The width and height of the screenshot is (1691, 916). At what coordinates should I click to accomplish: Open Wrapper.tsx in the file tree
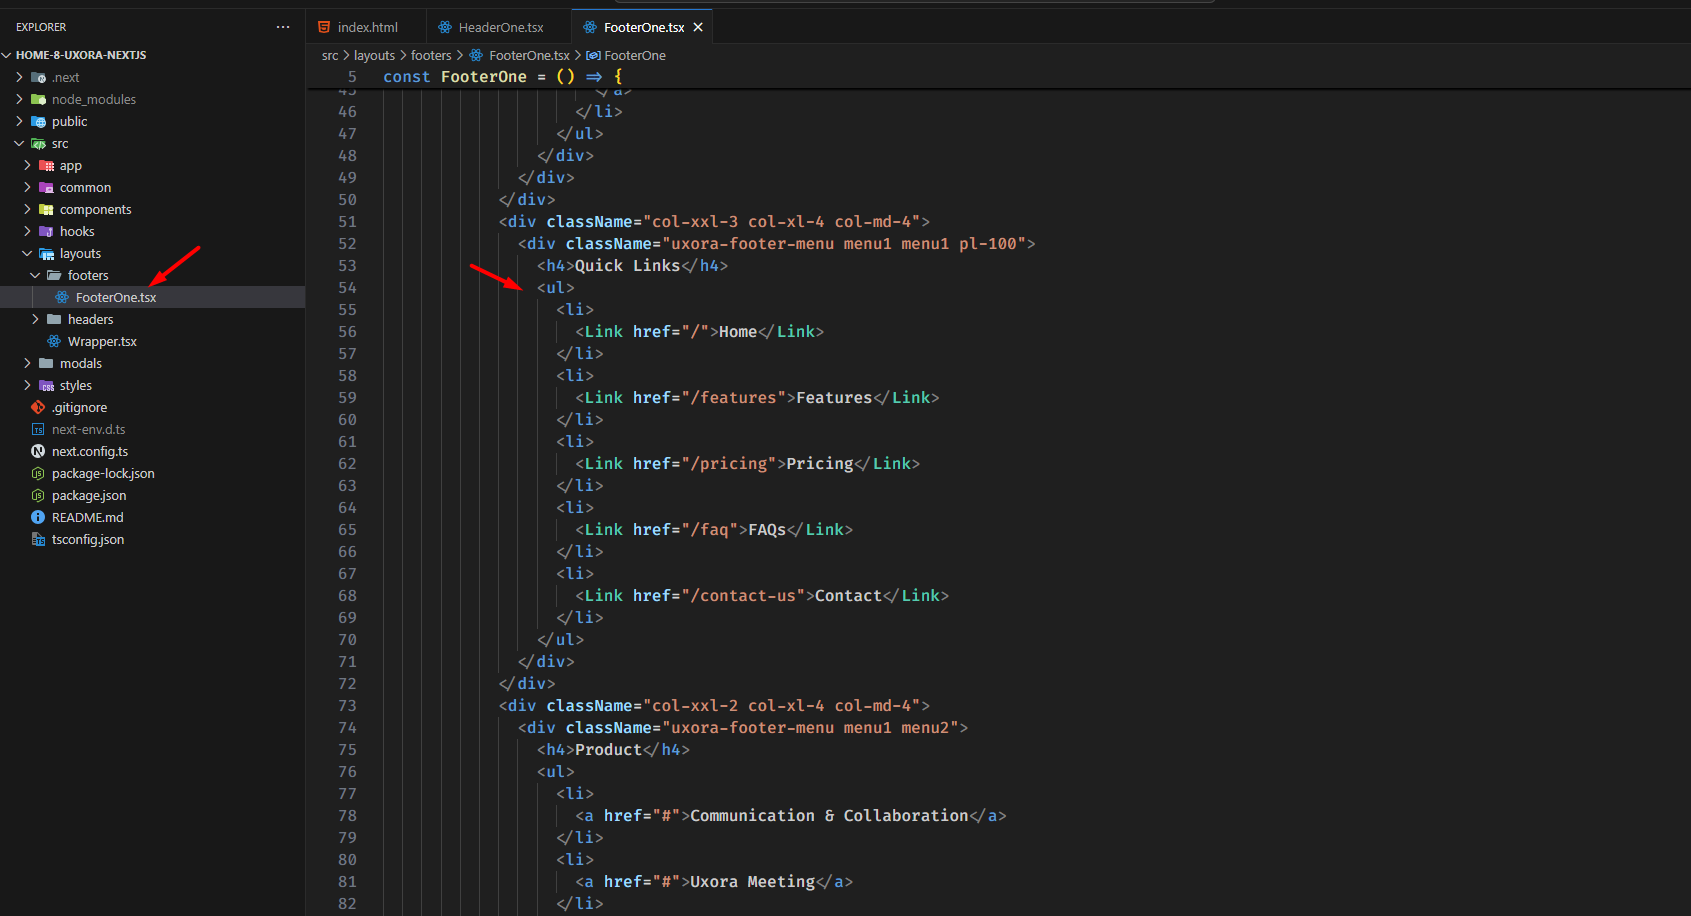pyautogui.click(x=102, y=341)
